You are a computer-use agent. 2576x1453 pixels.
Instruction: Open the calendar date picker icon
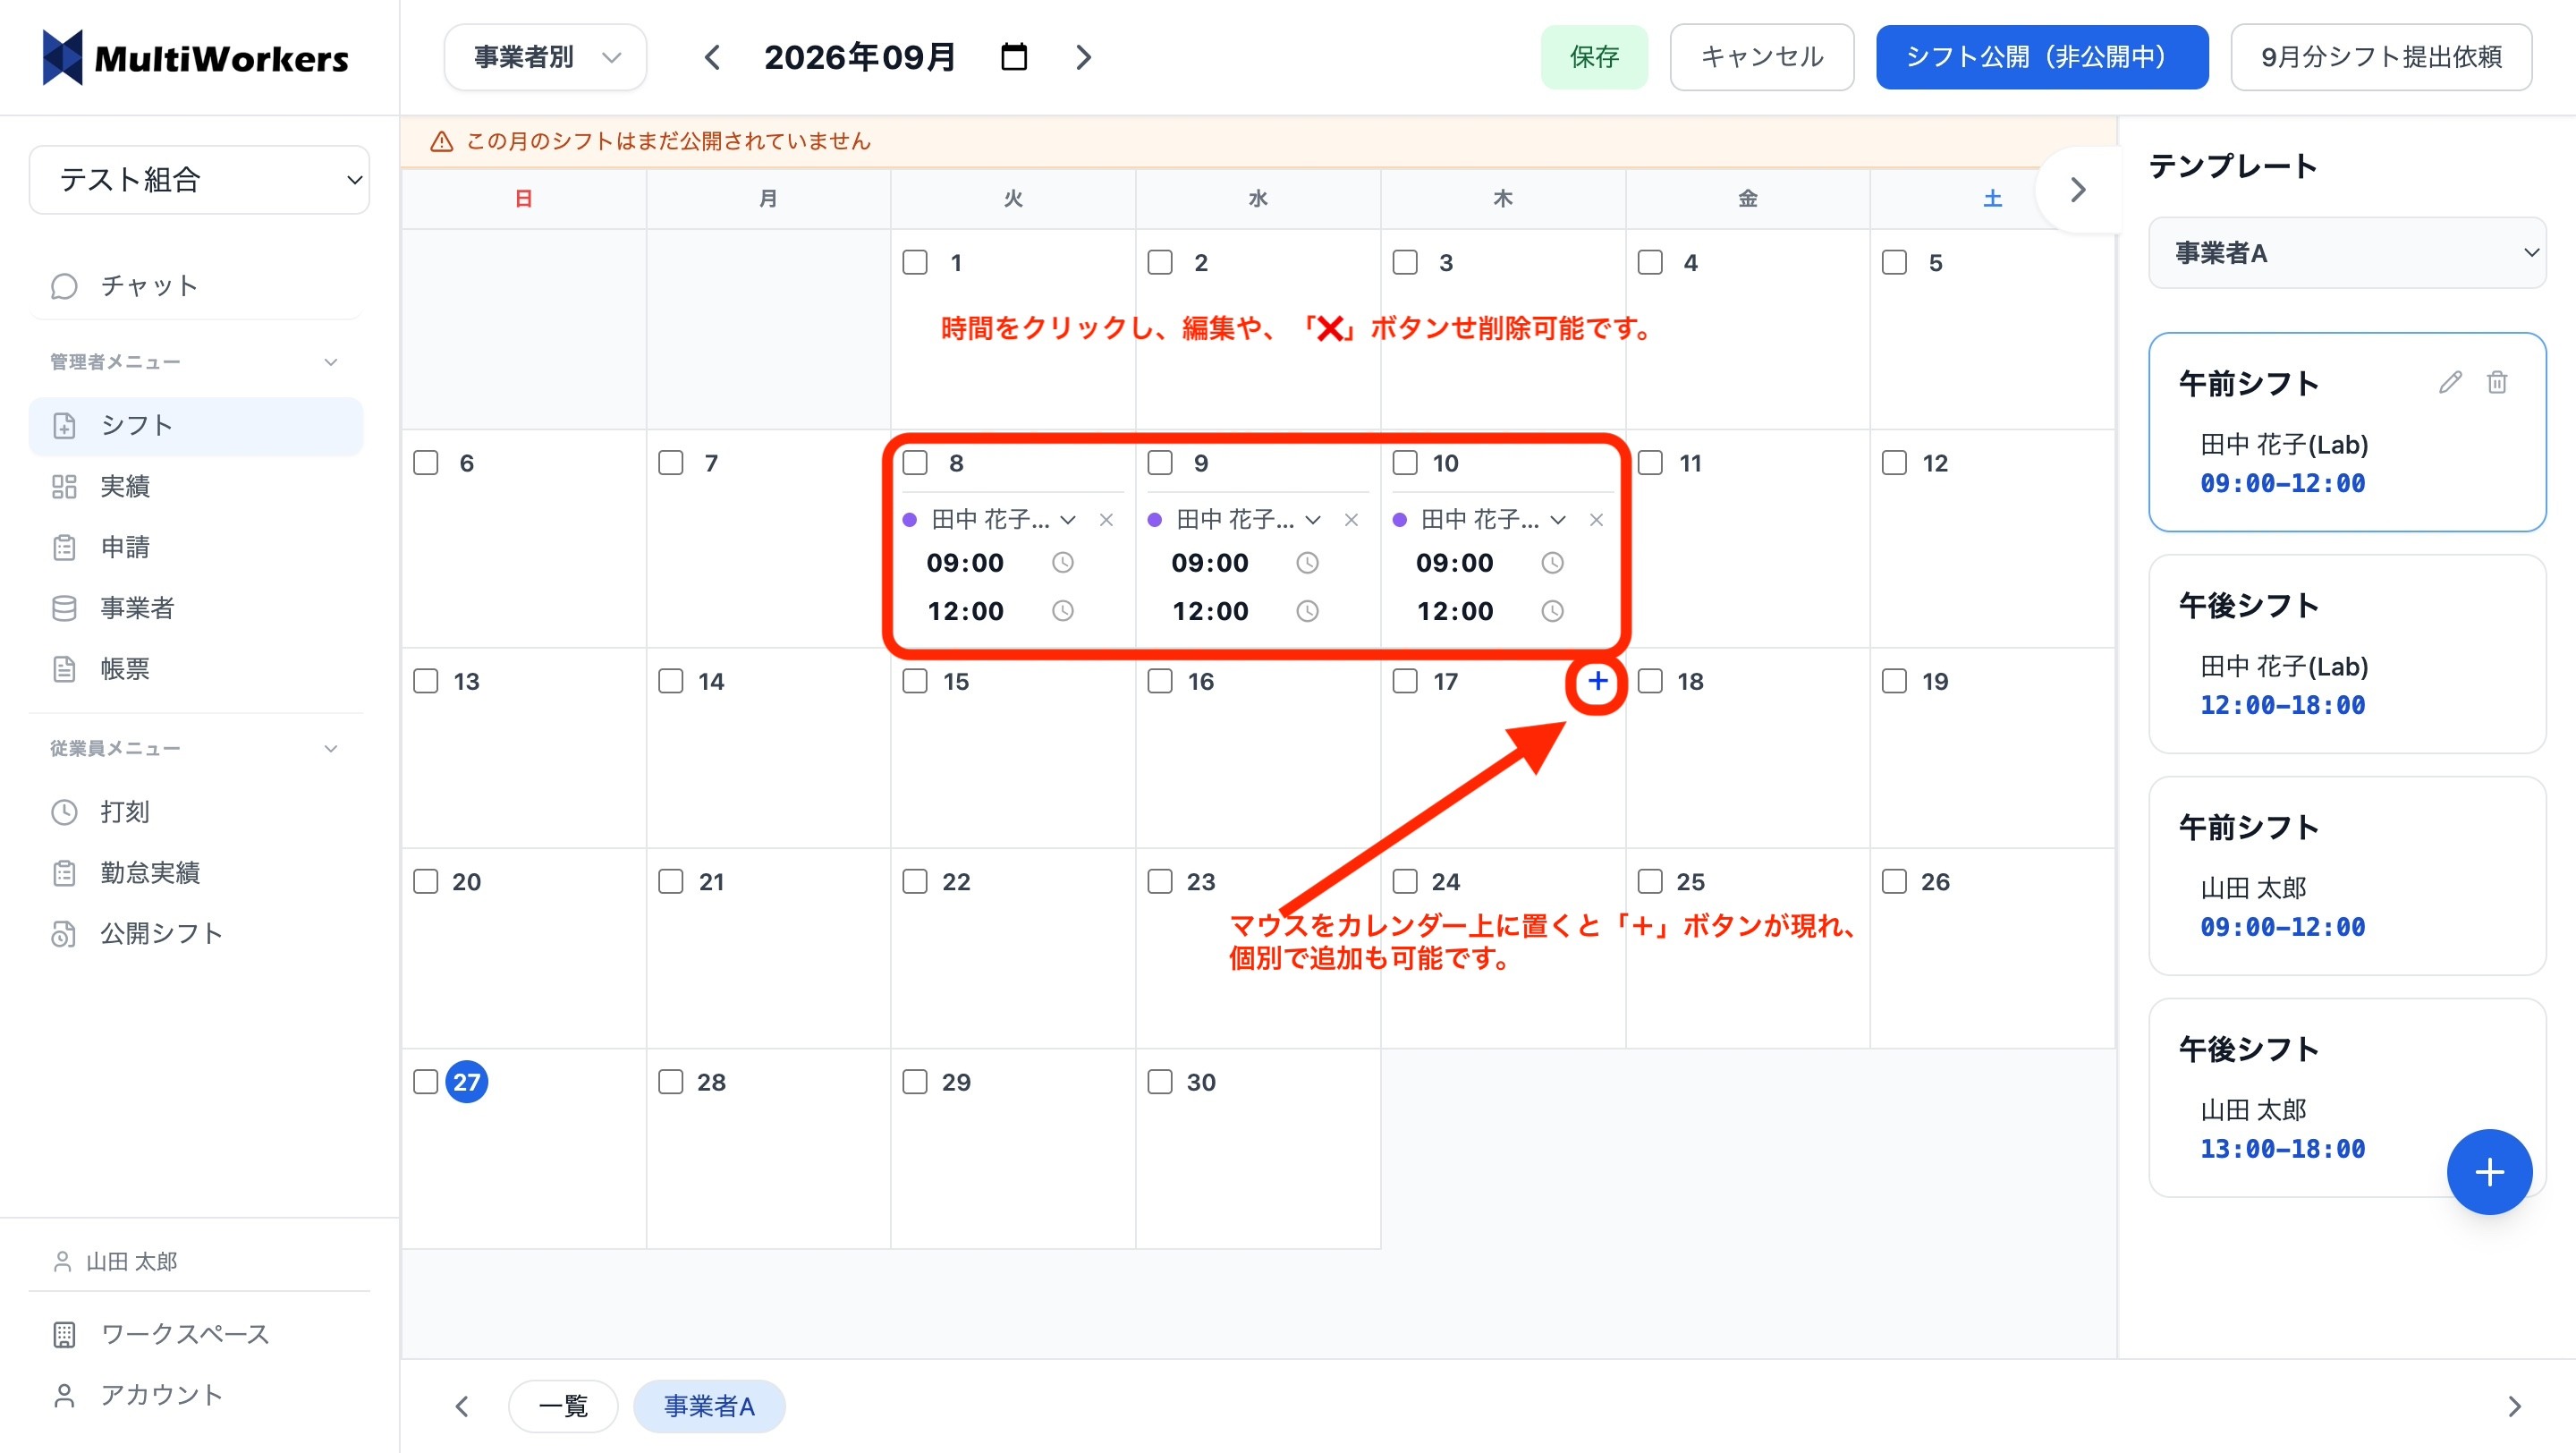pyautogui.click(x=1014, y=57)
